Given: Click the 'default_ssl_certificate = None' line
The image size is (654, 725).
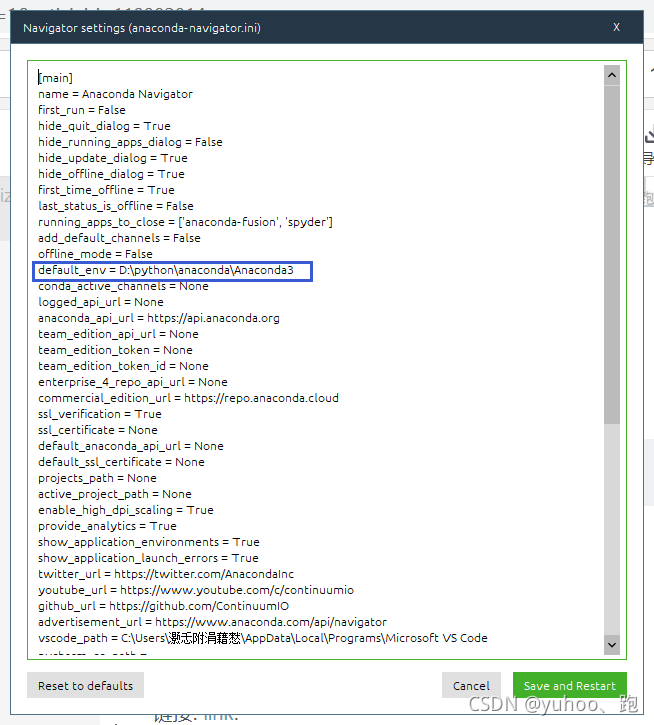Looking at the screenshot, I should [x=121, y=462].
